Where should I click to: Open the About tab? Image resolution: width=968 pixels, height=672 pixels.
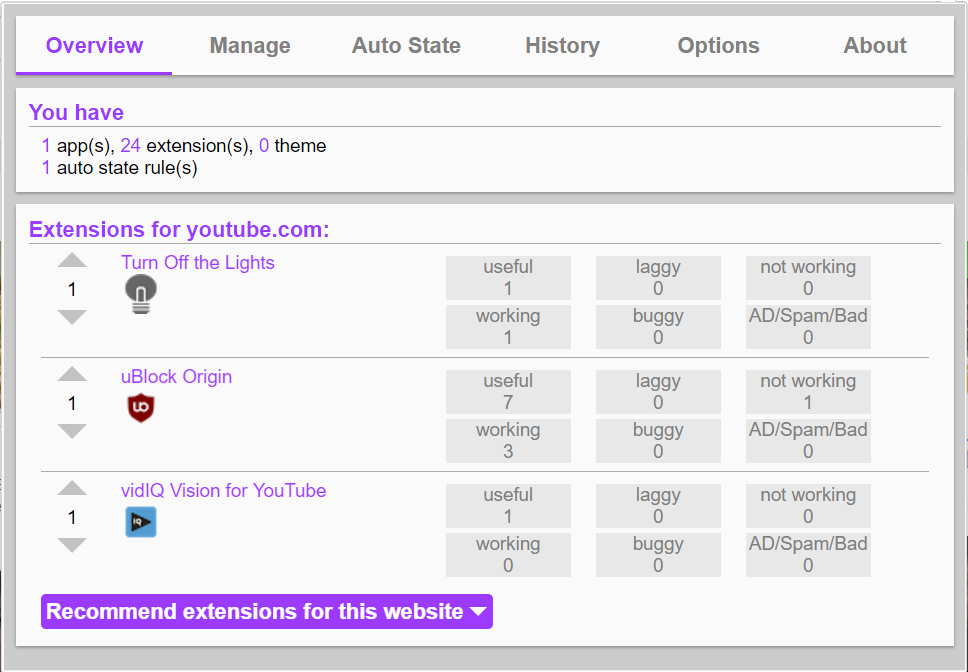(875, 46)
